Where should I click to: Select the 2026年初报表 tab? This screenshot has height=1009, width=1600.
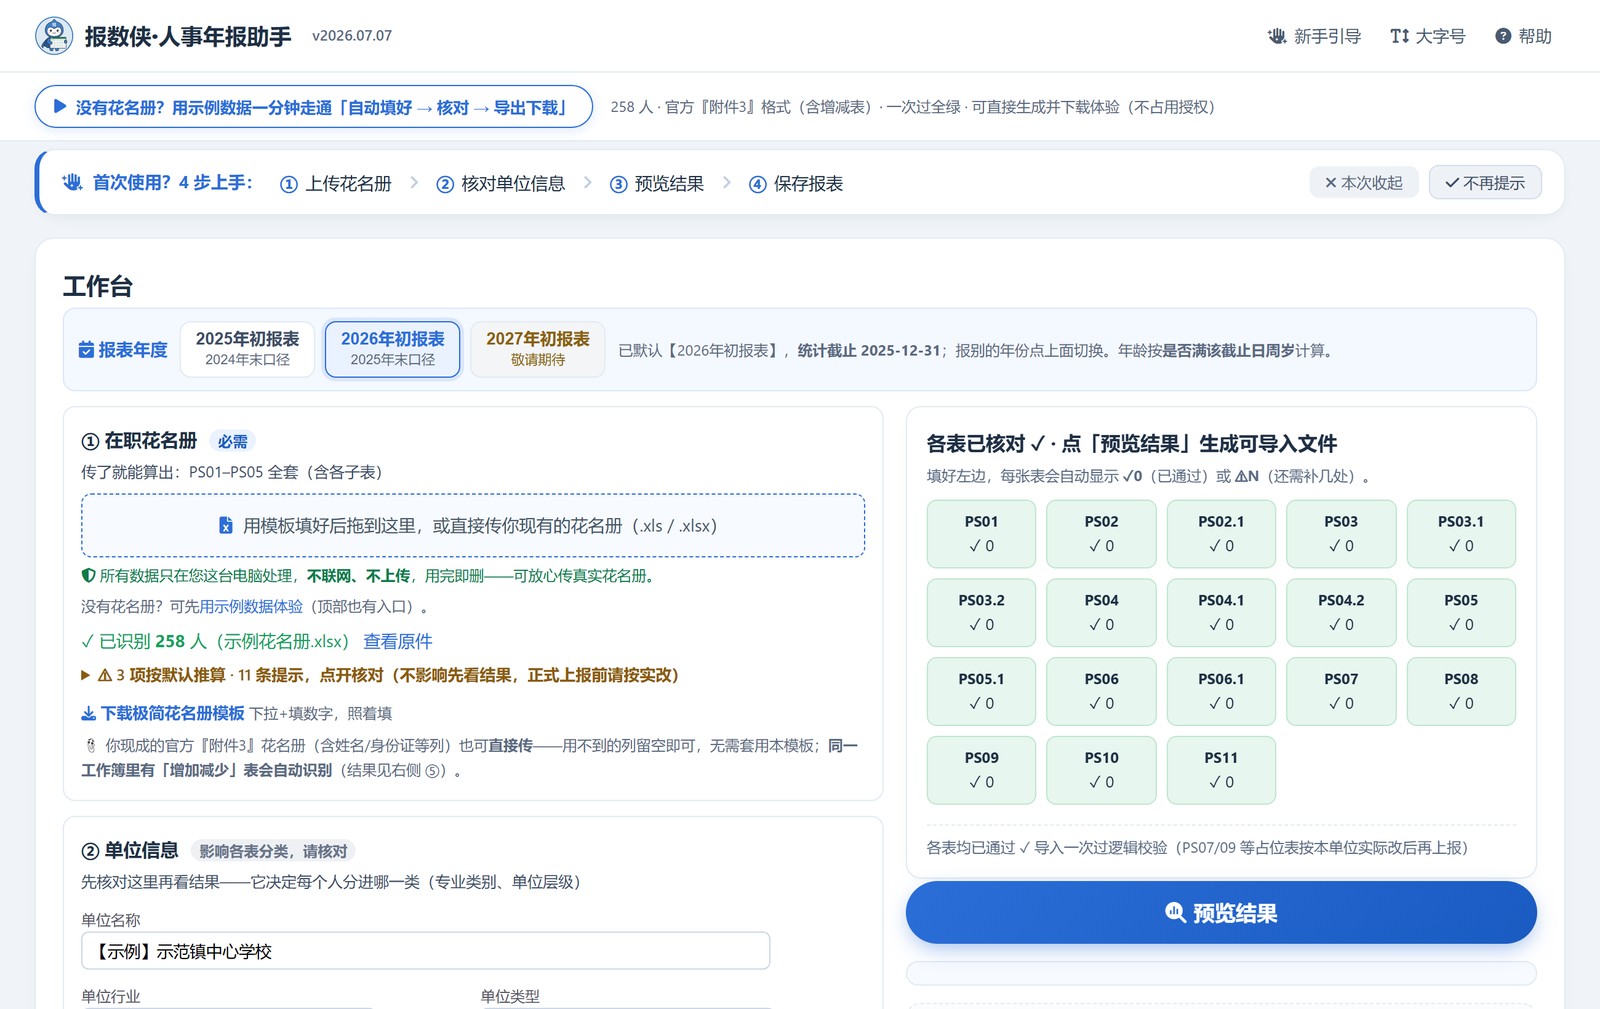click(392, 349)
